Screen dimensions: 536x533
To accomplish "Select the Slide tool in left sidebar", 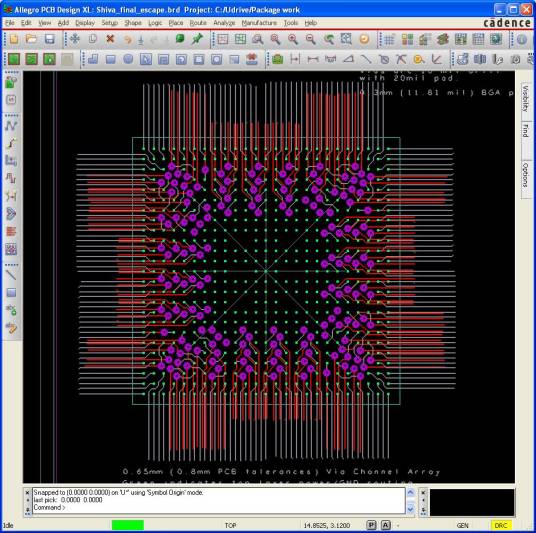I will click(x=11, y=143).
